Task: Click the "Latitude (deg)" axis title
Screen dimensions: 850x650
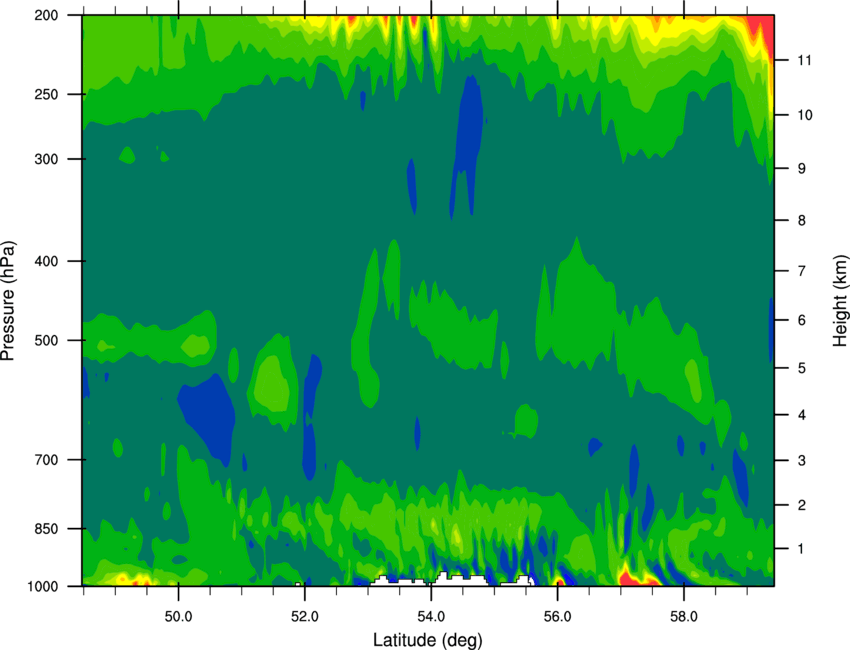Action: [x=427, y=640]
